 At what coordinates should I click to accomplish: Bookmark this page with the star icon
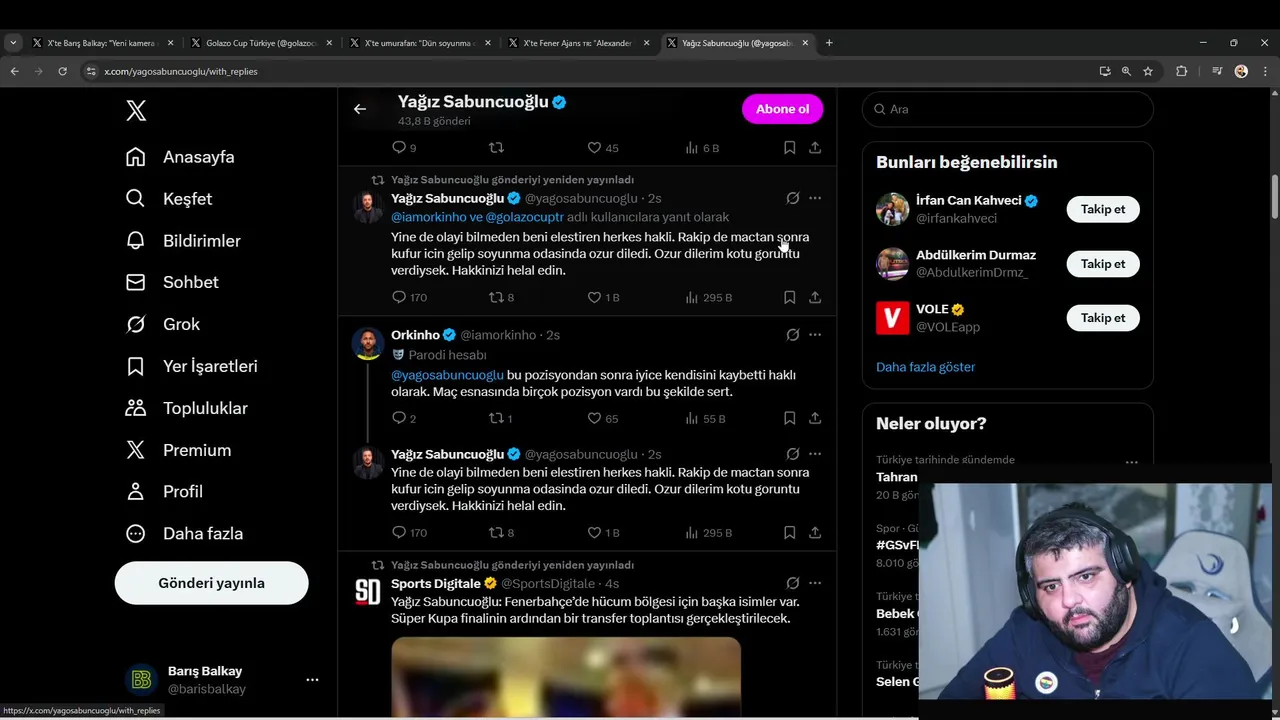click(x=1148, y=71)
